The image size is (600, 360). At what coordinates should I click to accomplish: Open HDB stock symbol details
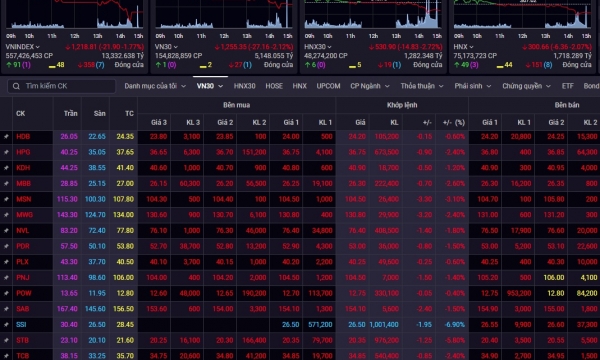click(x=23, y=137)
